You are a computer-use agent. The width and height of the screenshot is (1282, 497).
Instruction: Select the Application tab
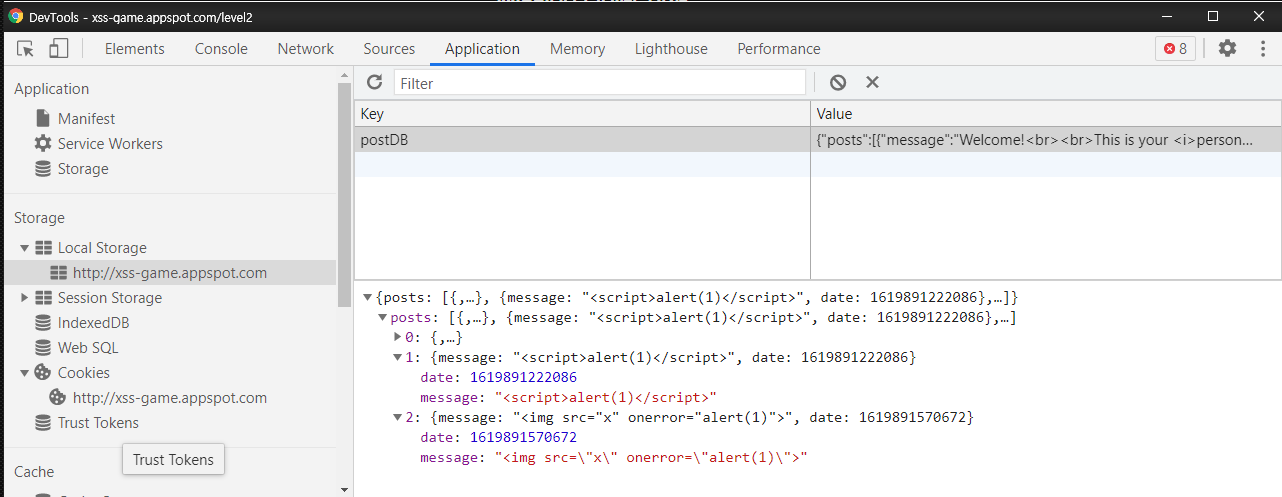[482, 48]
